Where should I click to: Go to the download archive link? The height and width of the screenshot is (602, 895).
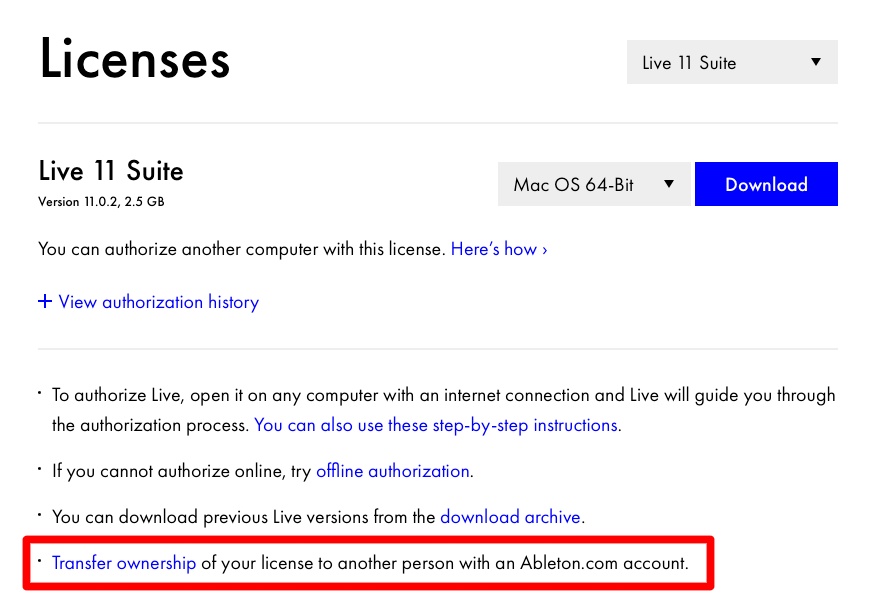[x=510, y=517]
